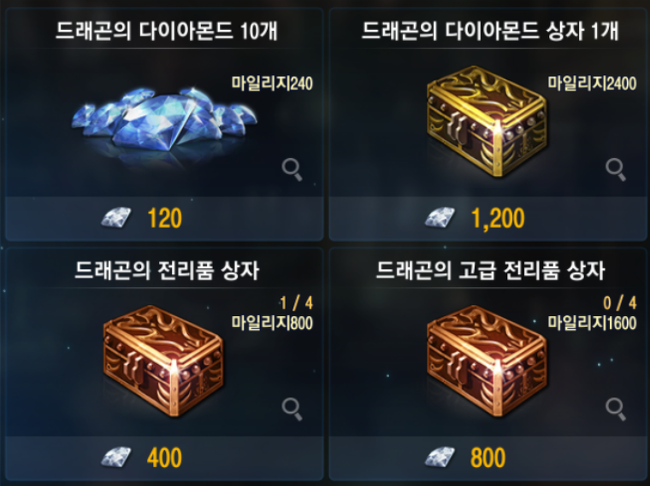Open preview magnifier for 고급 전리품 상자
This screenshot has width=650, height=486.
click(616, 409)
